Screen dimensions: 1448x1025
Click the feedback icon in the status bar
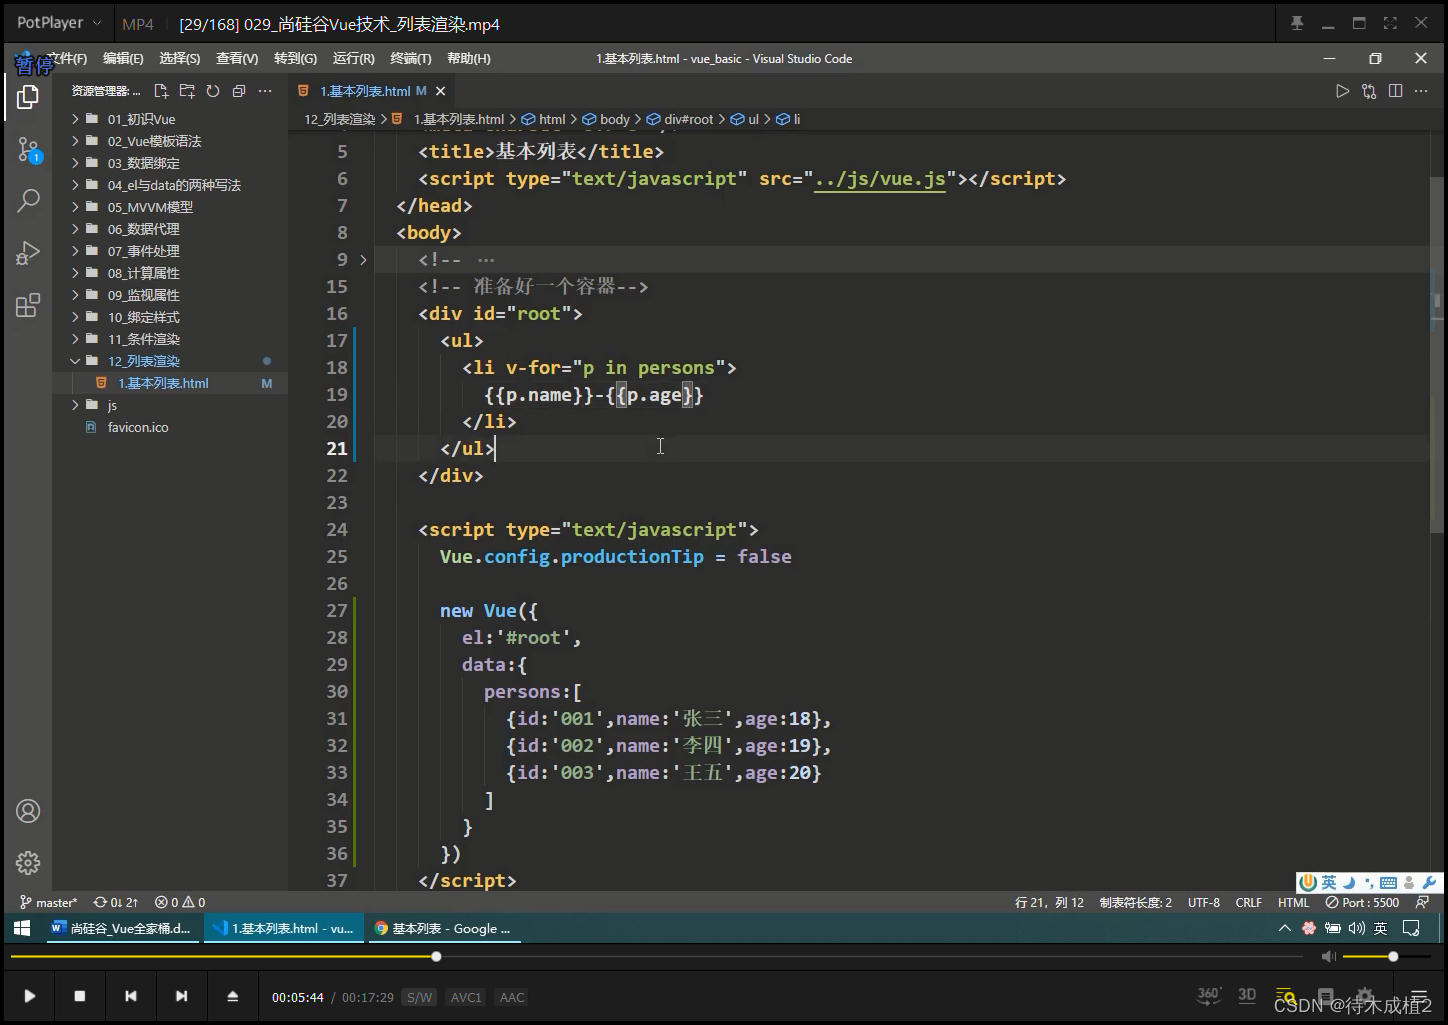tap(1423, 902)
